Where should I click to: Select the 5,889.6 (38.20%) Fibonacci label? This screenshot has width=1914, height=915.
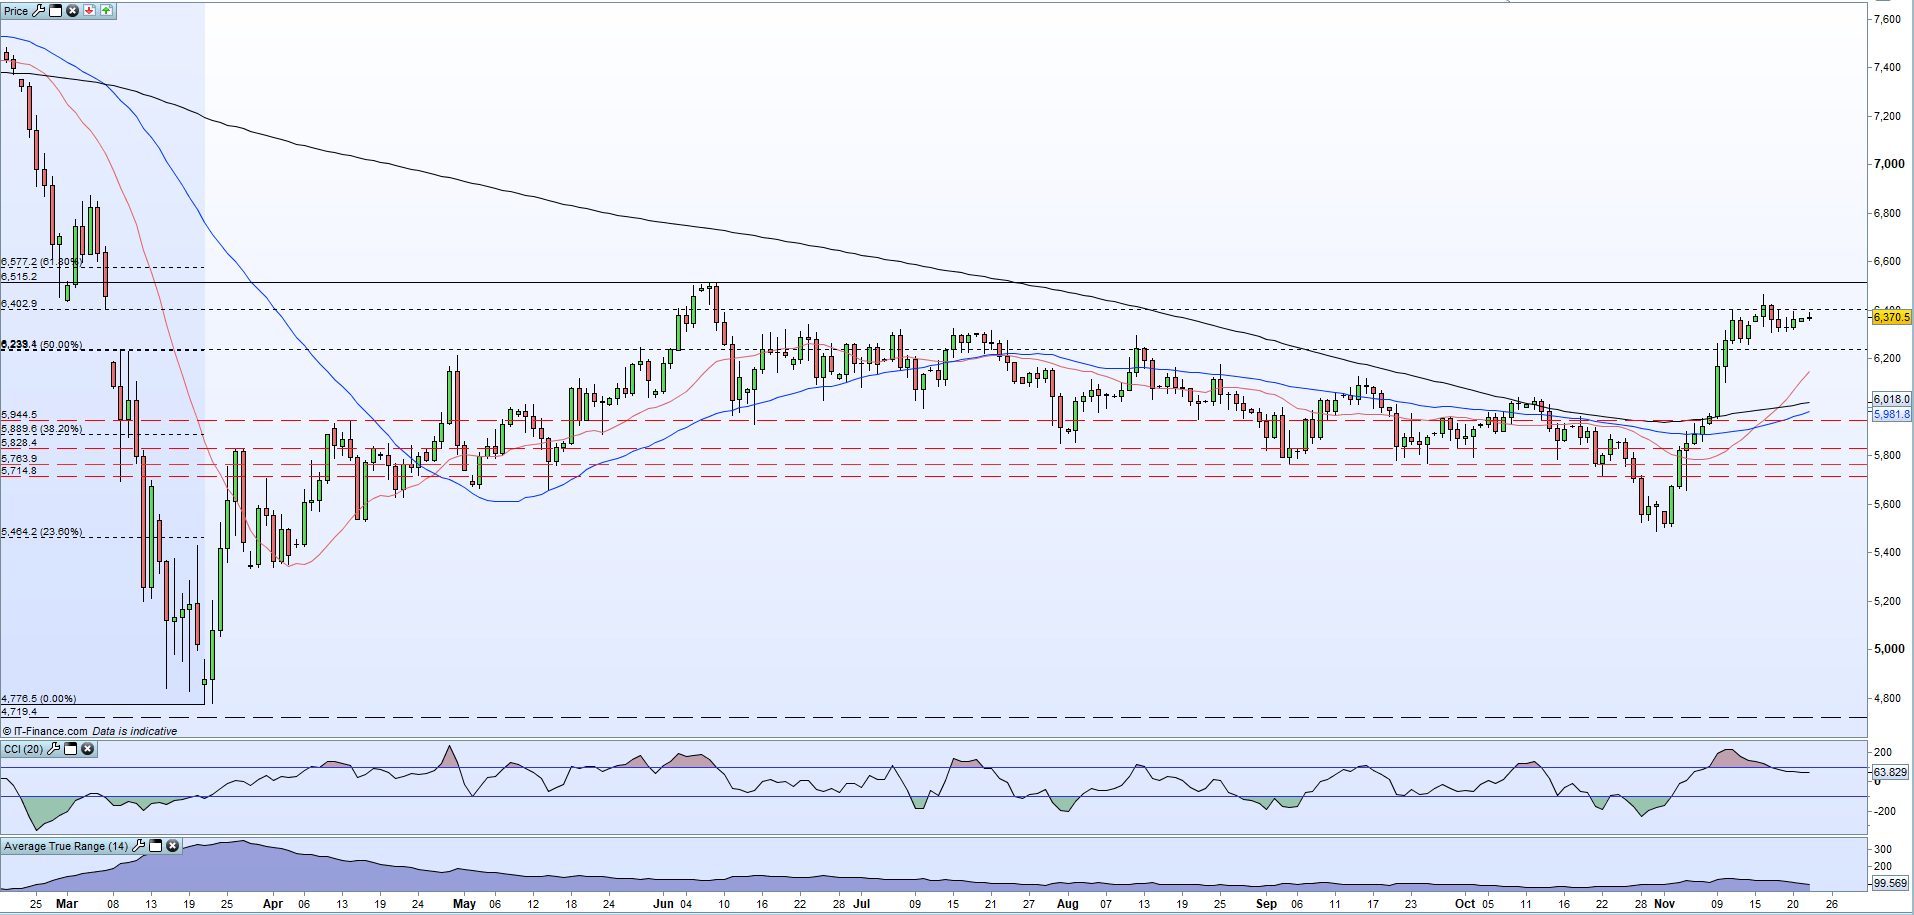click(x=41, y=429)
